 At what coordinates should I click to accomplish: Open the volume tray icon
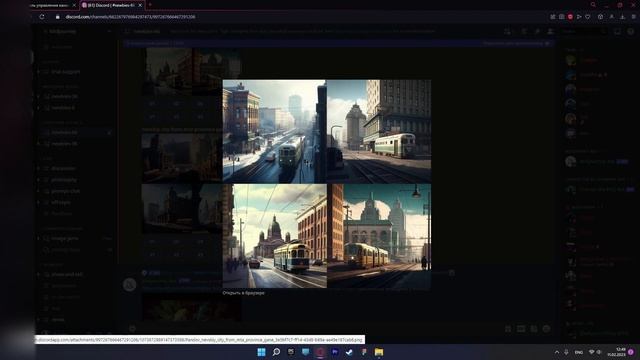(599, 352)
